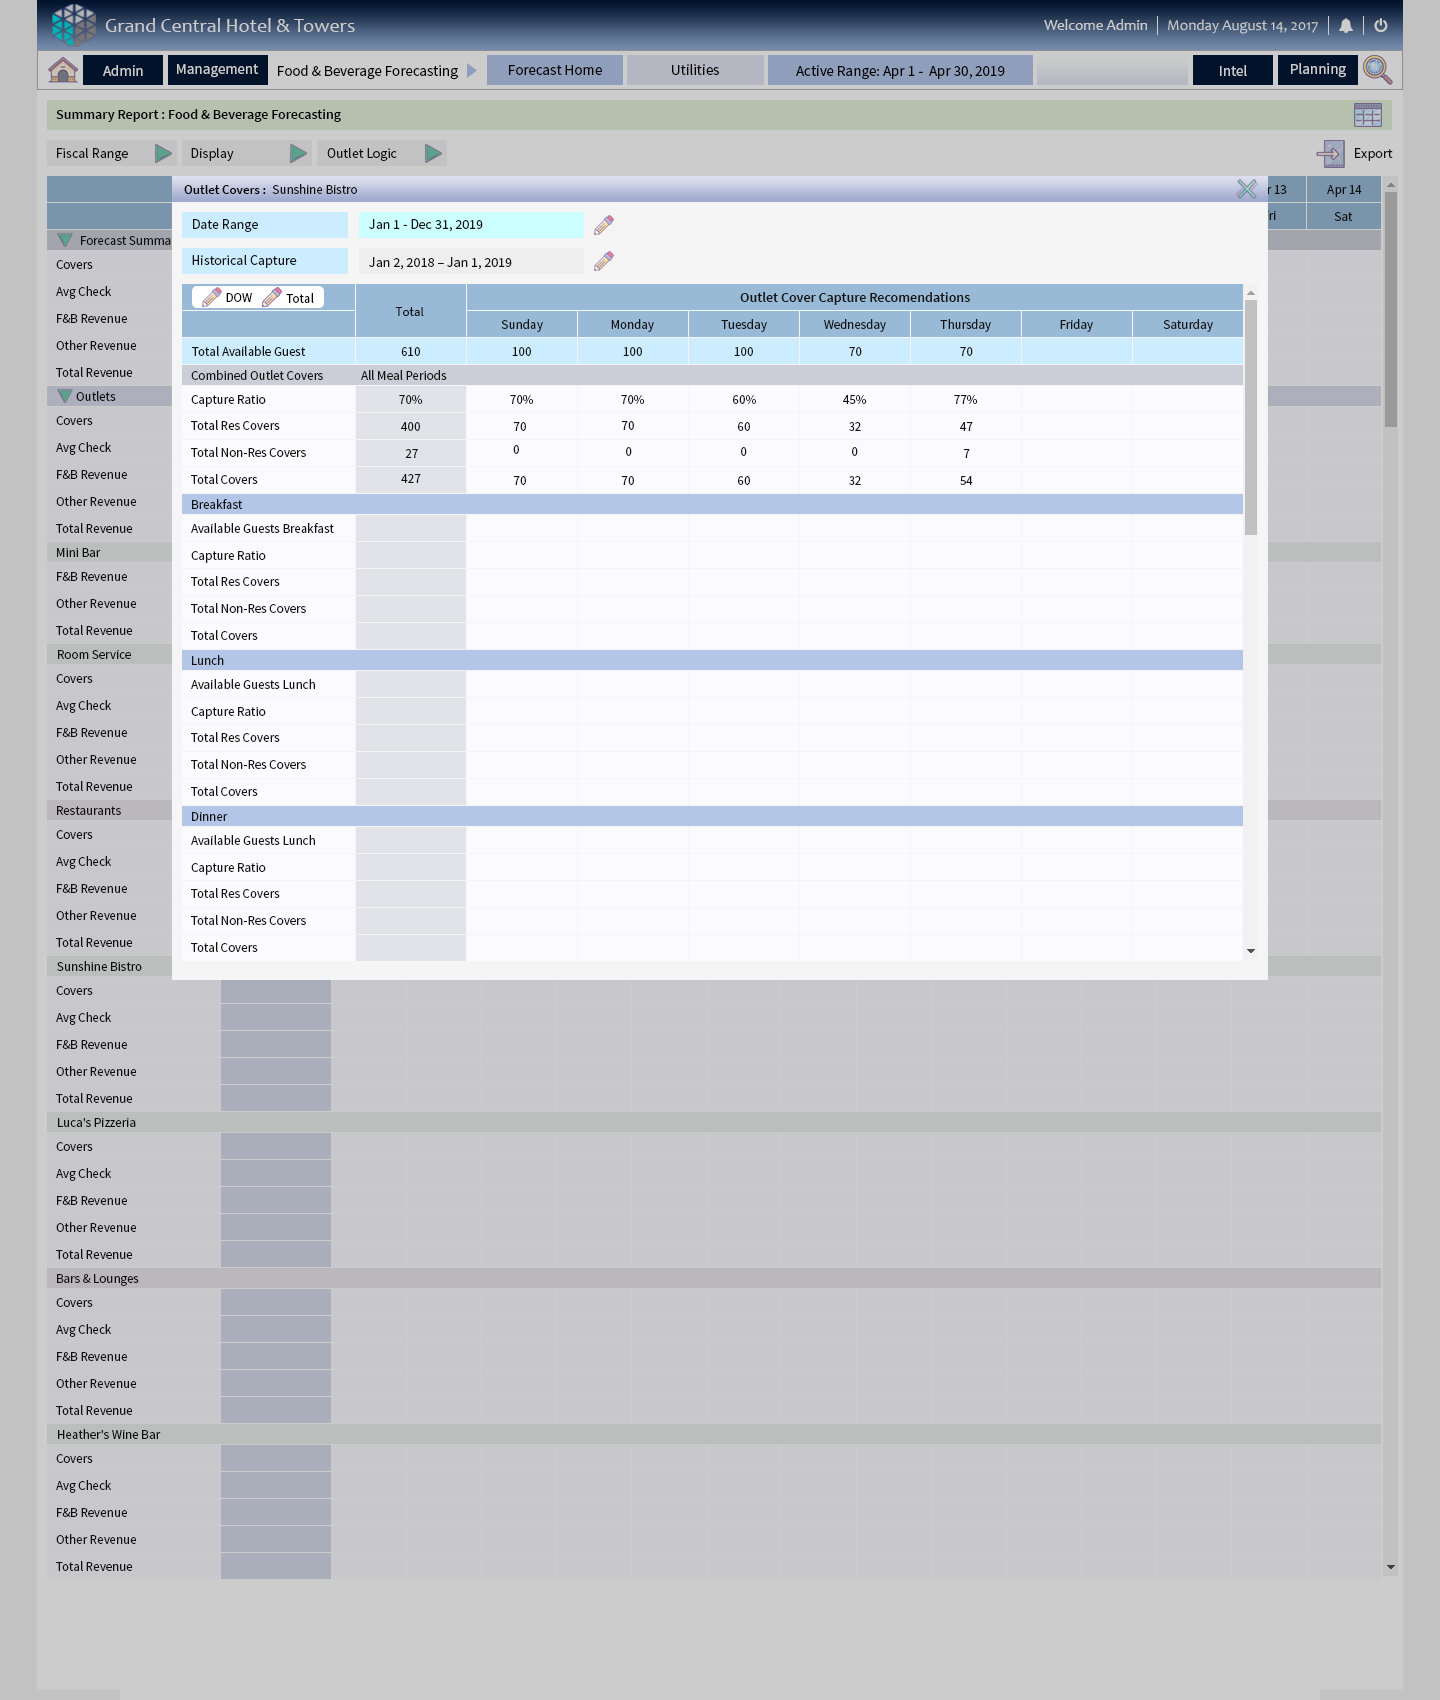Open the notifications bell icon
Screen dimensions: 1440x1700
coord(1346,26)
